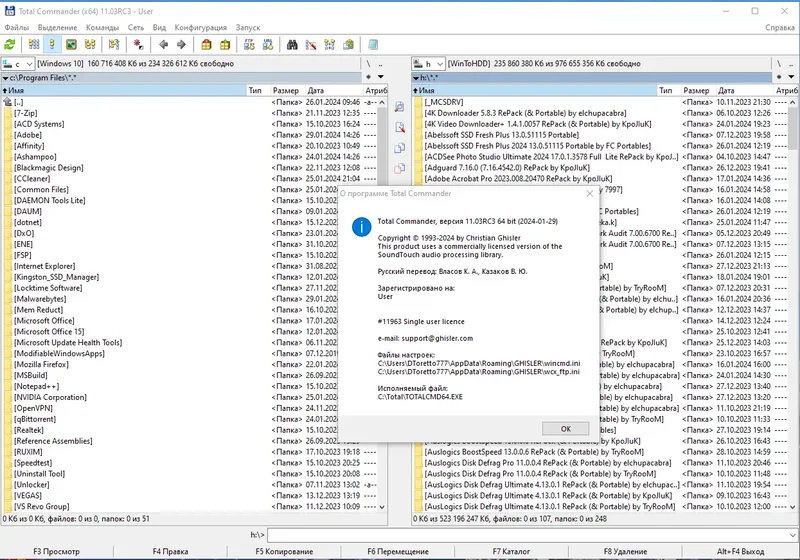Click the View icon in the middle vertical bar
Image resolution: width=800 pixels, height=560 pixels.
[399, 107]
